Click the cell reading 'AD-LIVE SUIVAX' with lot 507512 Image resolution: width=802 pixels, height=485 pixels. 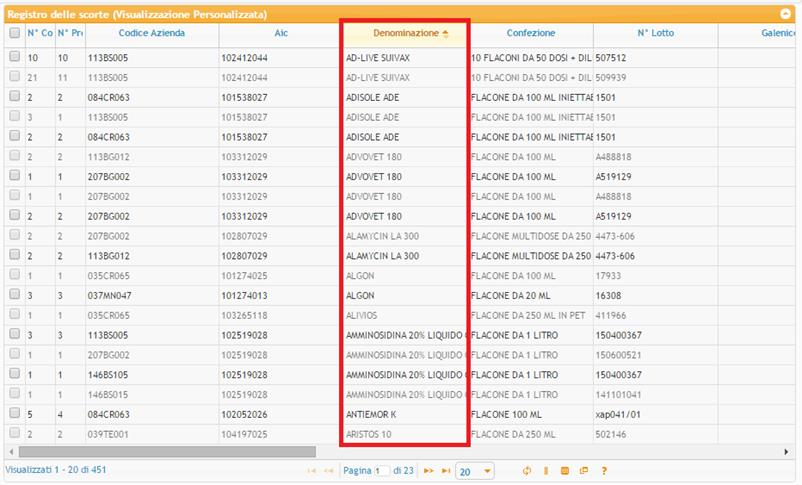click(x=377, y=58)
